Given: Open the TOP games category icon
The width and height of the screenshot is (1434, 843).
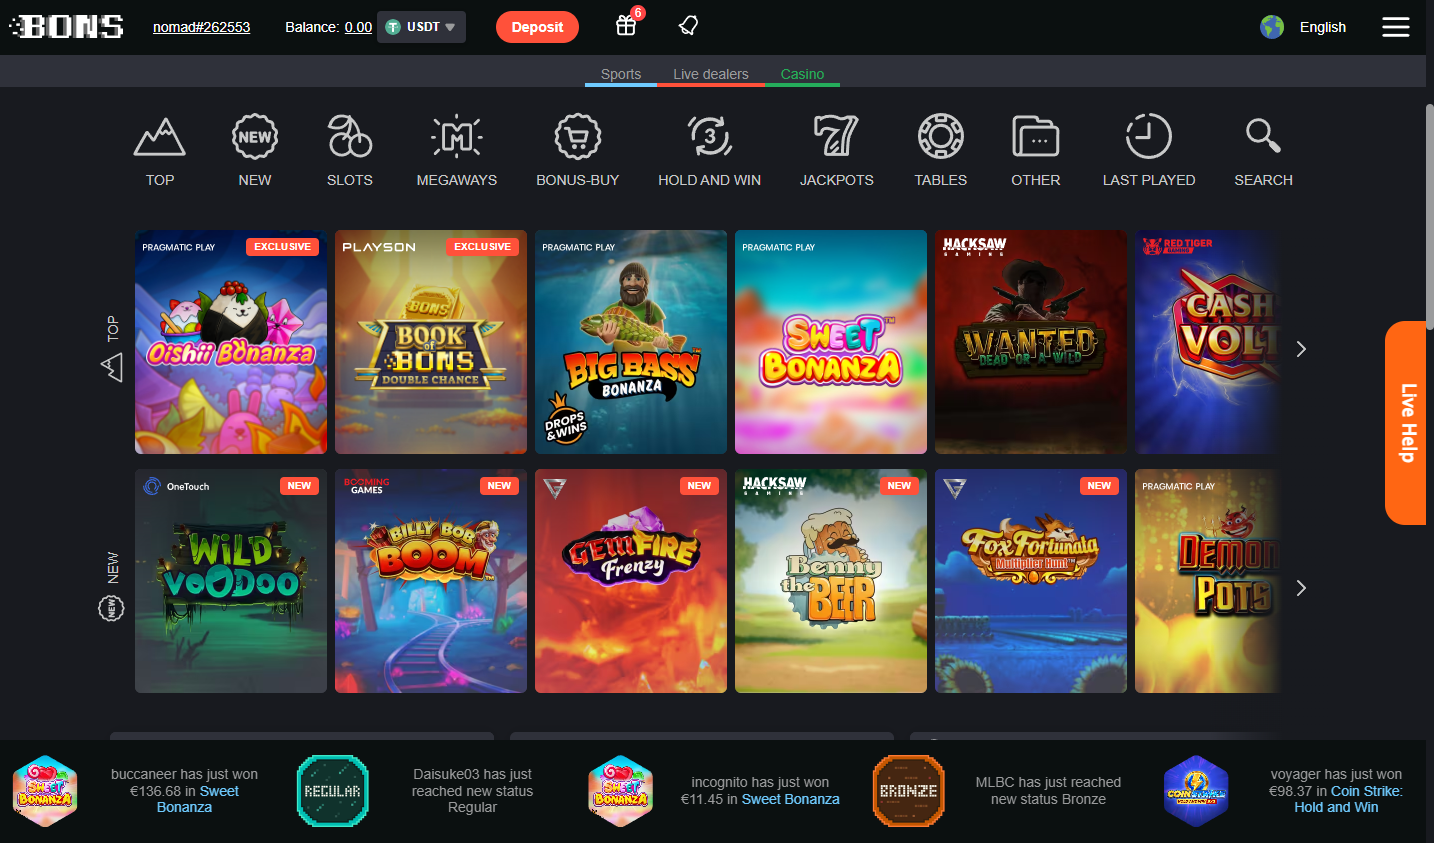Looking at the screenshot, I should click(160, 137).
